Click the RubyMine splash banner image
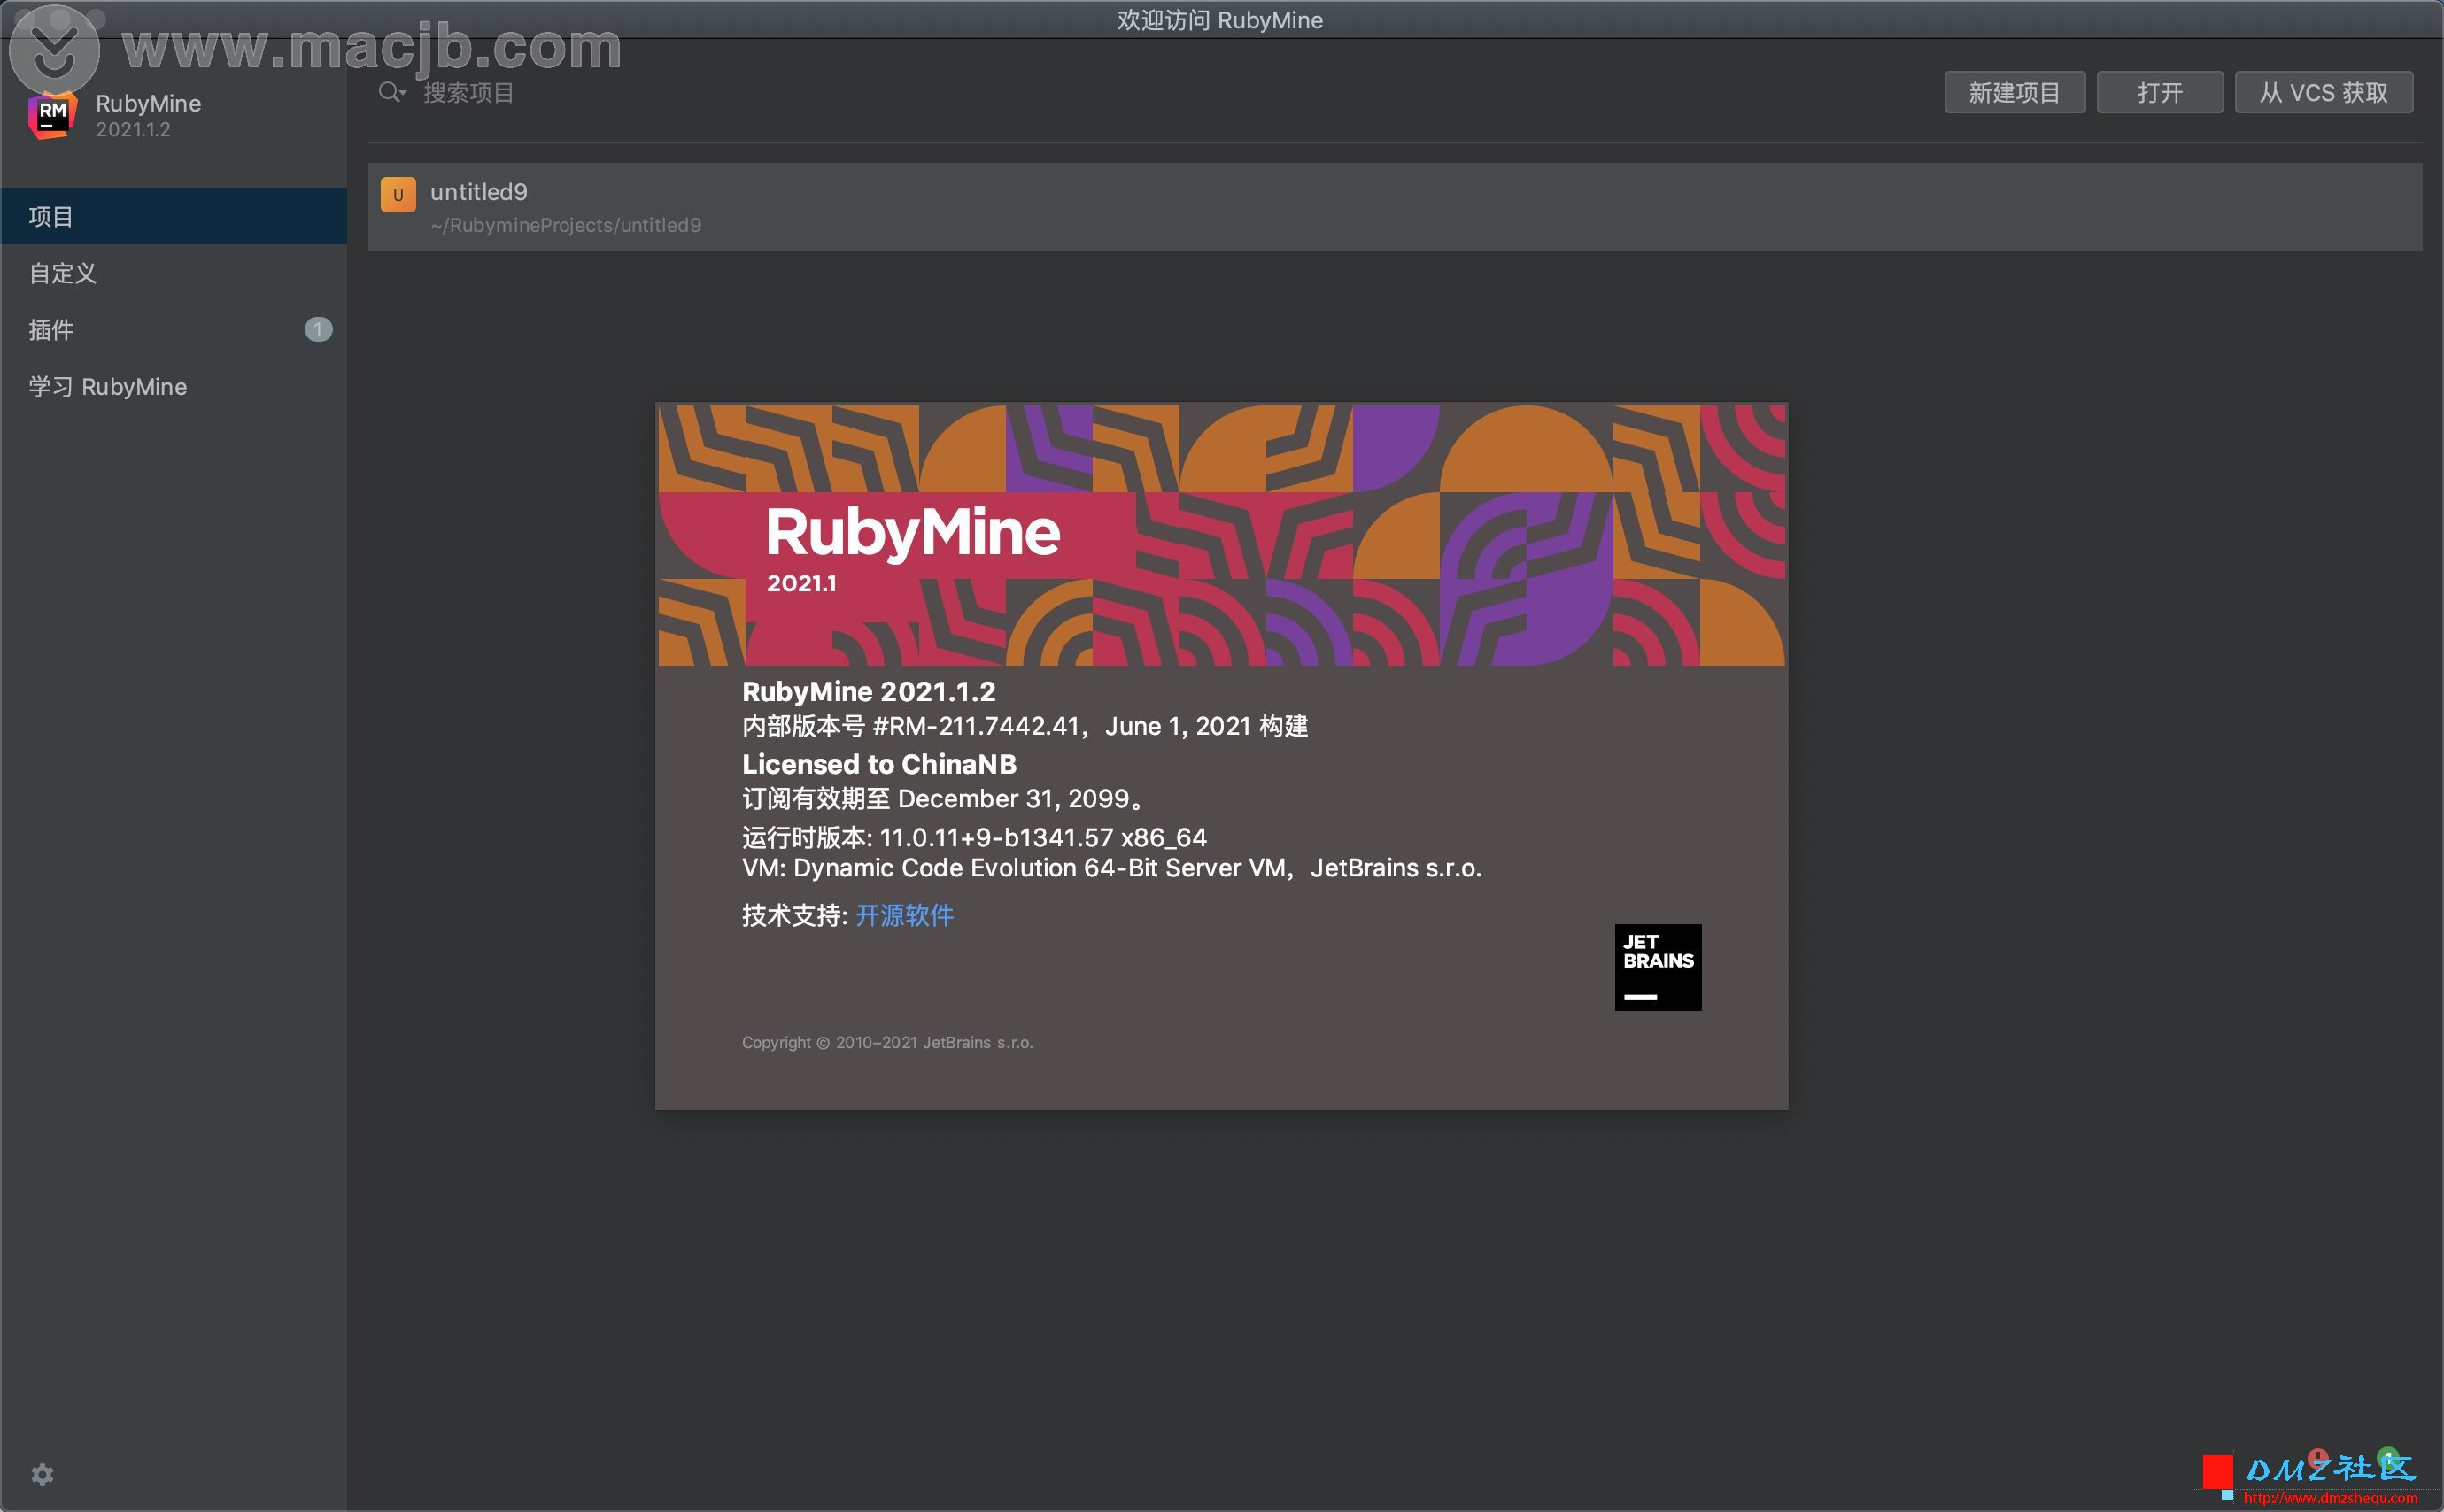Screen dimensions: 2444x1512 [1221, 535]
